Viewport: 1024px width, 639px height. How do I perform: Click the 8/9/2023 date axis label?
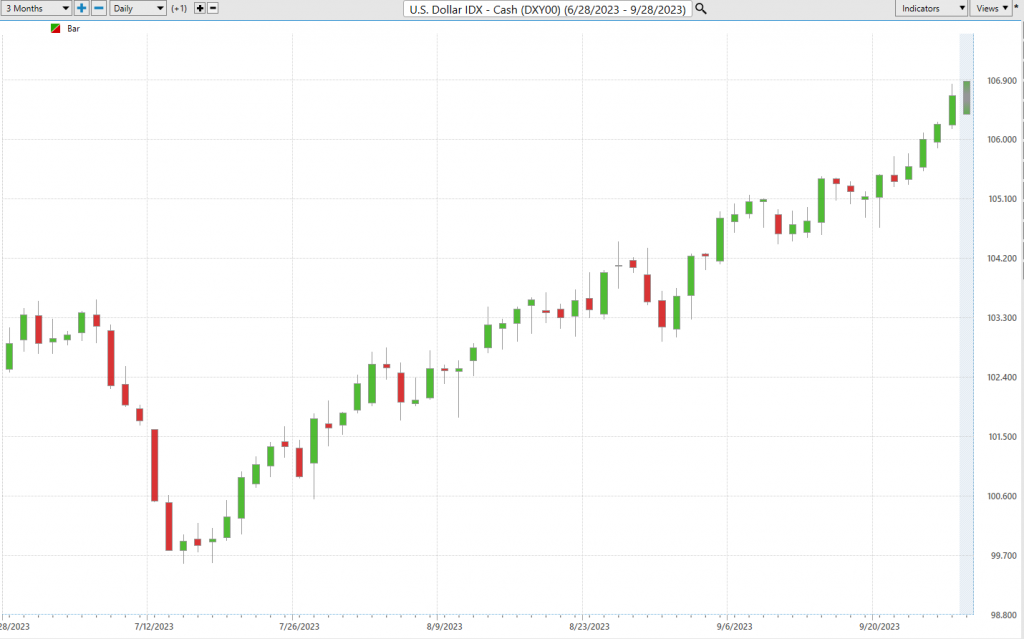pos(444,626)
